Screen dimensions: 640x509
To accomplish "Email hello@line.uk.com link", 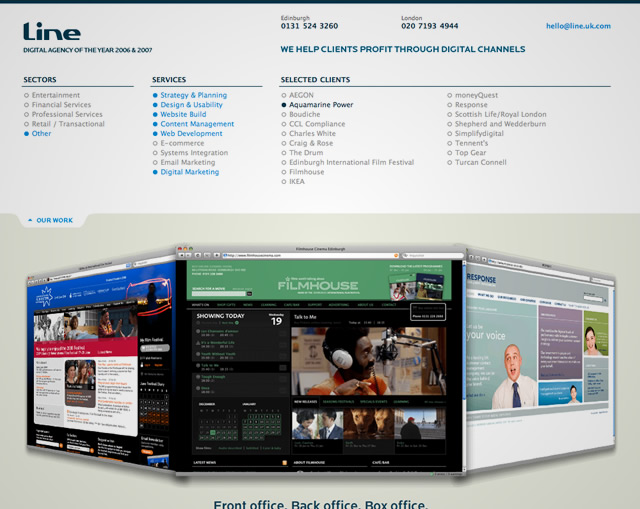I will pyautogui.click(x=578, y=26).
